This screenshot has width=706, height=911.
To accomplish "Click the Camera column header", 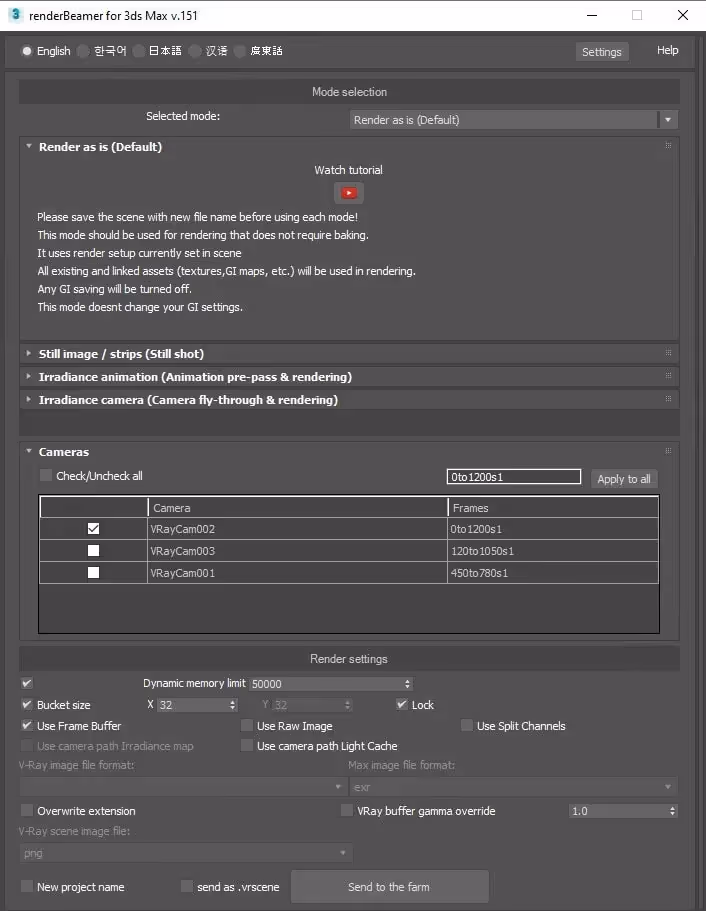I will [298, 507].
